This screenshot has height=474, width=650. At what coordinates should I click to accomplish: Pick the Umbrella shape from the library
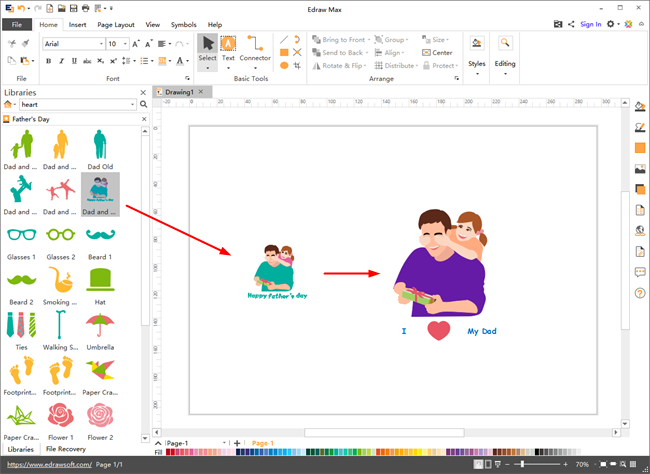pos(99,329)
